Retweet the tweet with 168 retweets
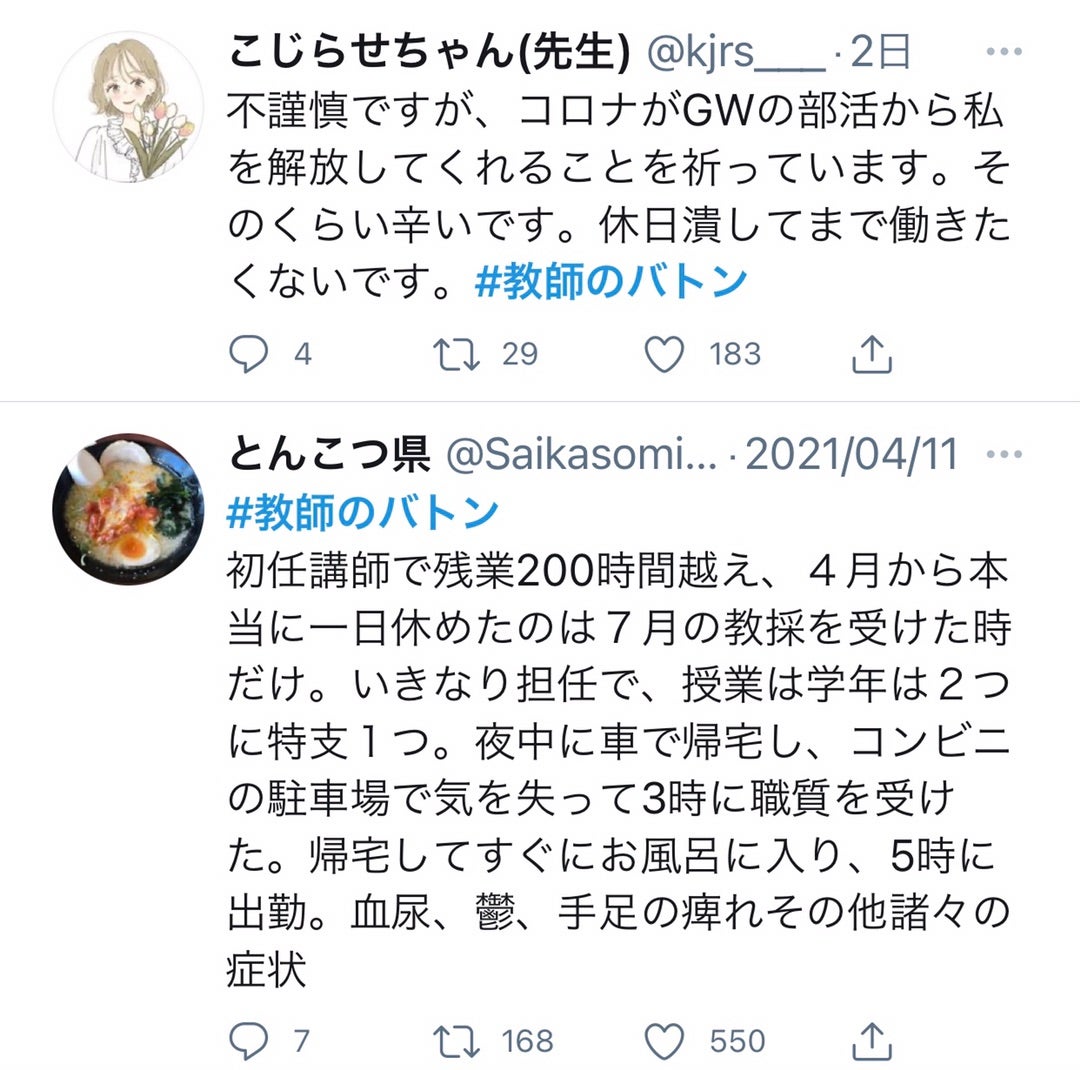The height and width of the screenshot is (1070, 1080). 456,1040
